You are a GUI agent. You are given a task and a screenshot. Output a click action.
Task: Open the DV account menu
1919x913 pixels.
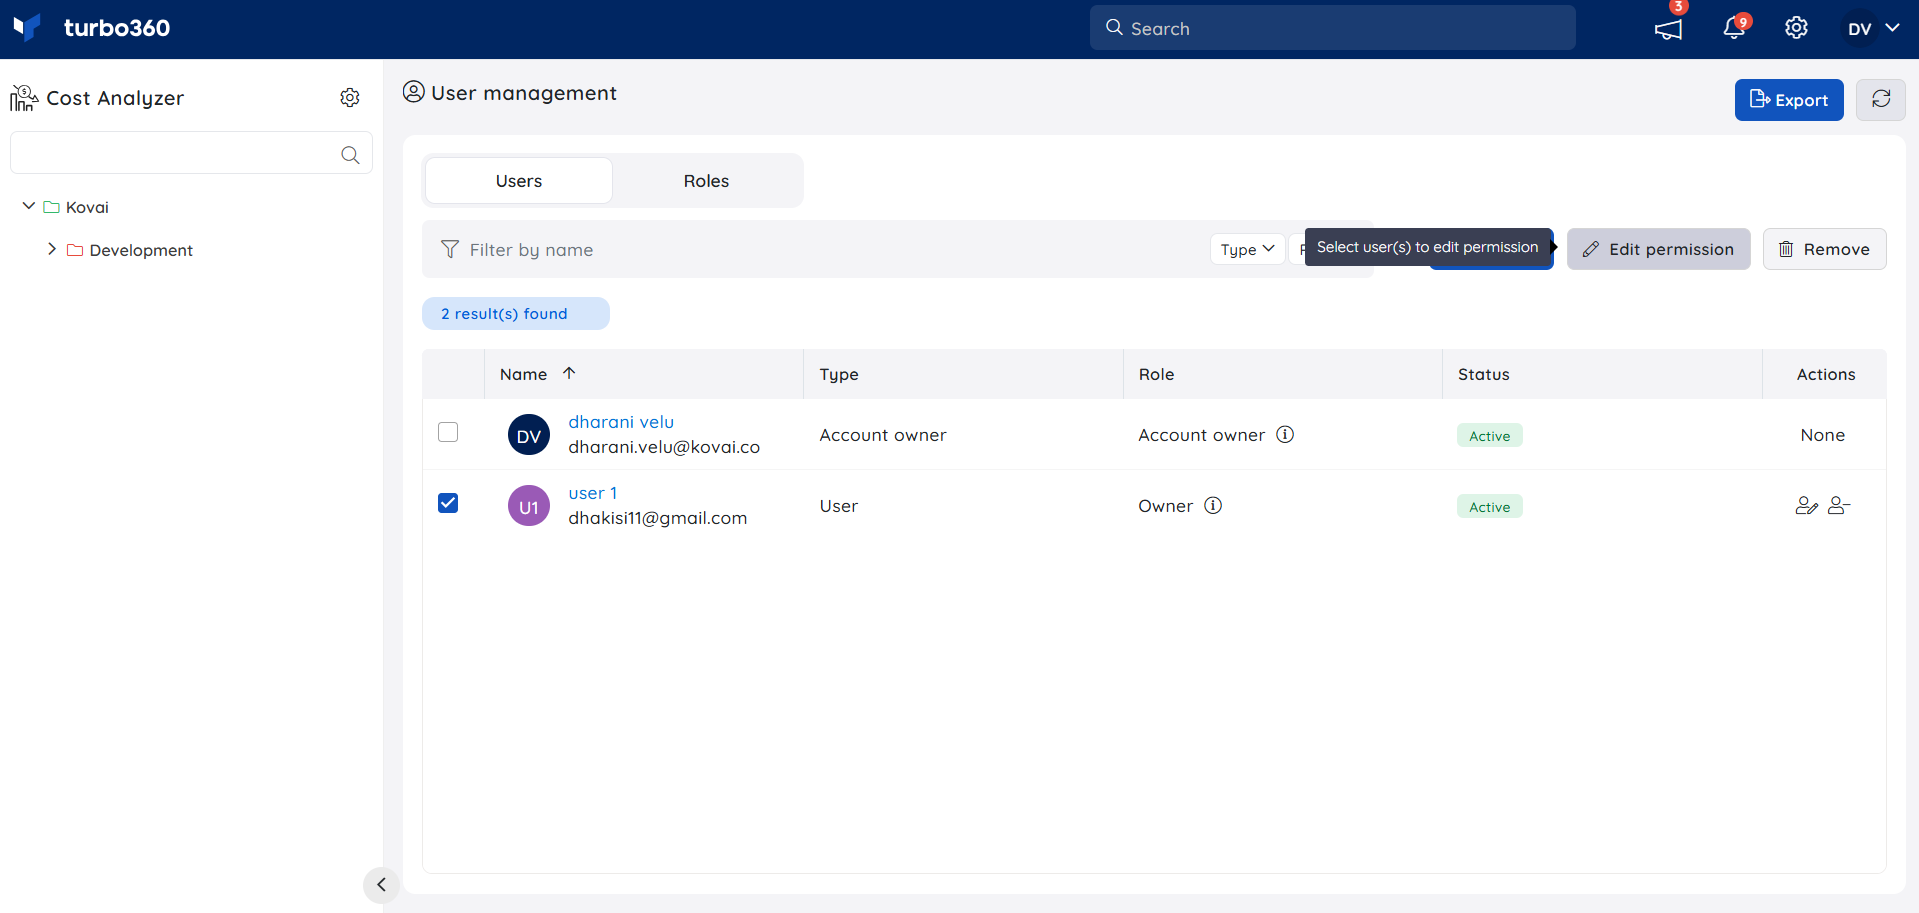(1872, 29)
